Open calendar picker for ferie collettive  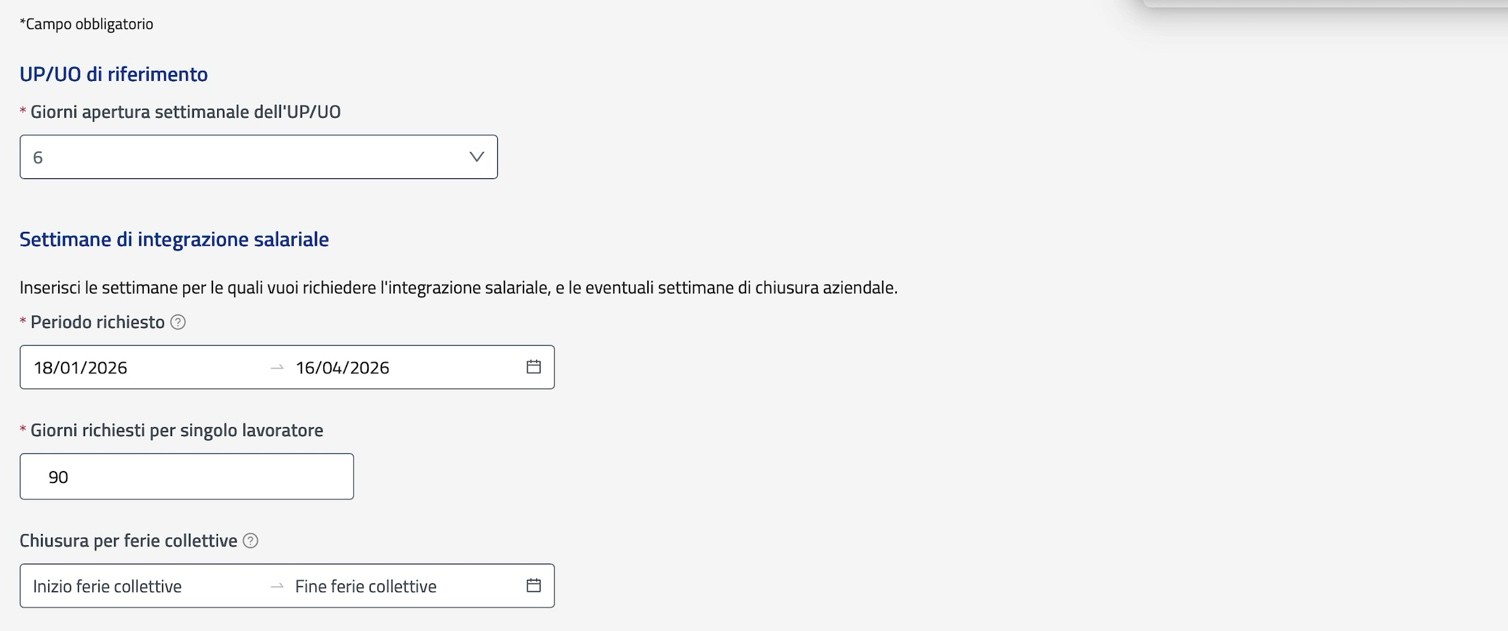(534, 586)
